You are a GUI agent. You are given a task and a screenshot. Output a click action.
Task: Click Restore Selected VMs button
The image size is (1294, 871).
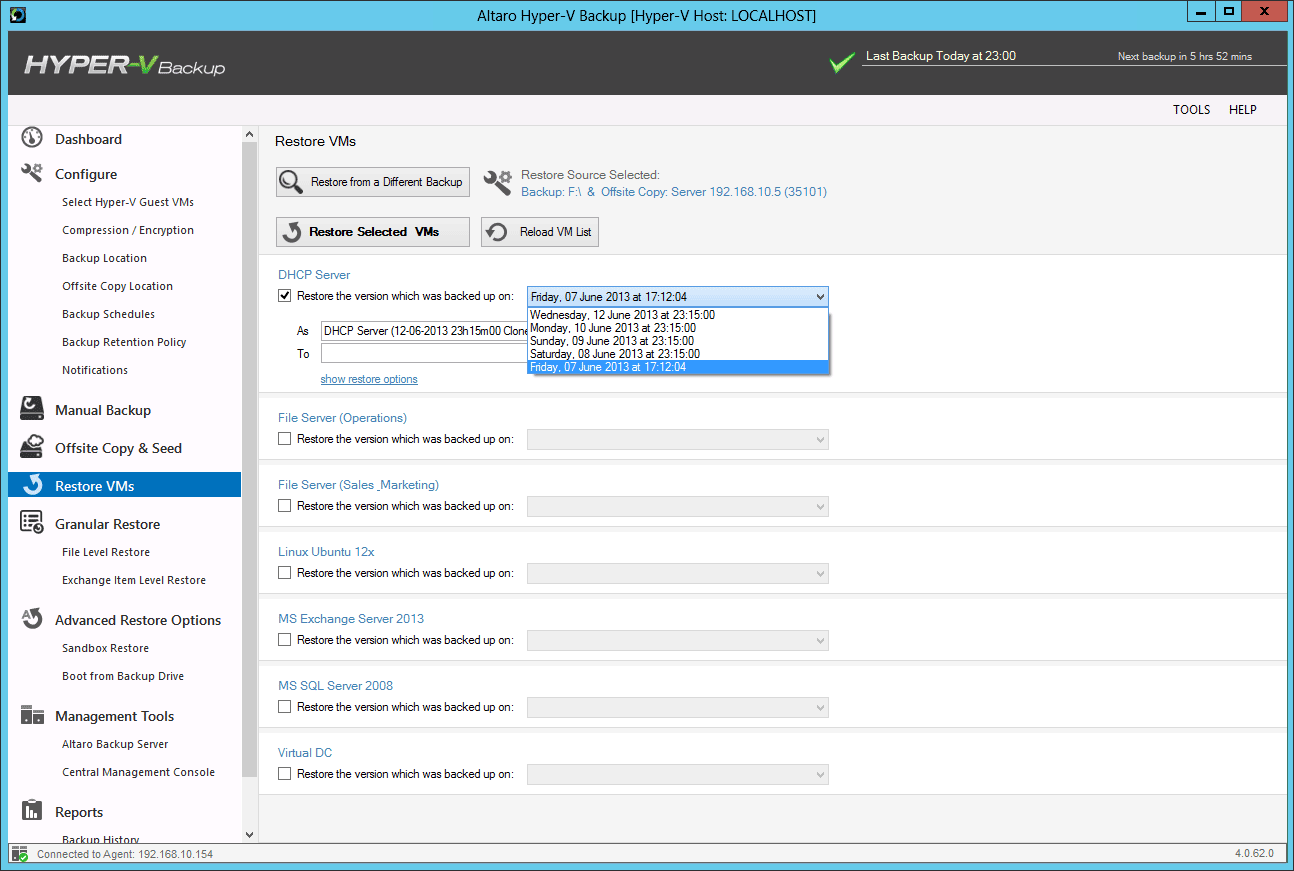[x=373, y=232]
